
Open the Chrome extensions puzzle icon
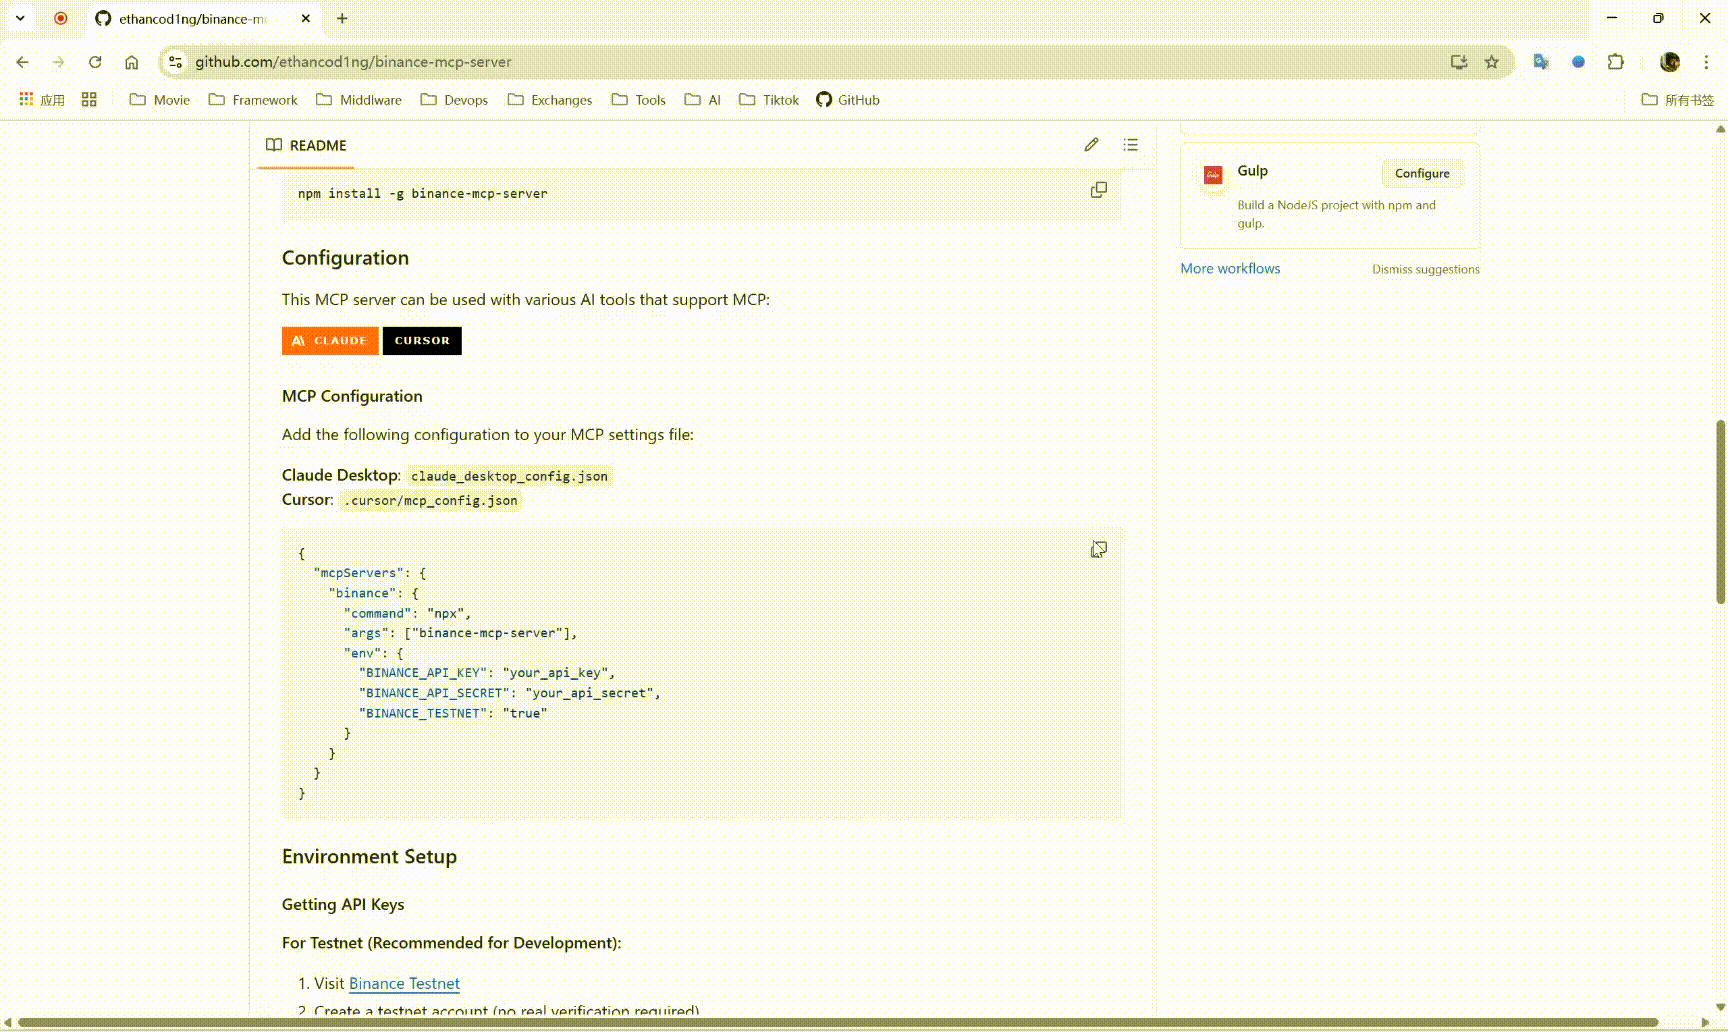pyautogui.click(x=1615, y=61)
